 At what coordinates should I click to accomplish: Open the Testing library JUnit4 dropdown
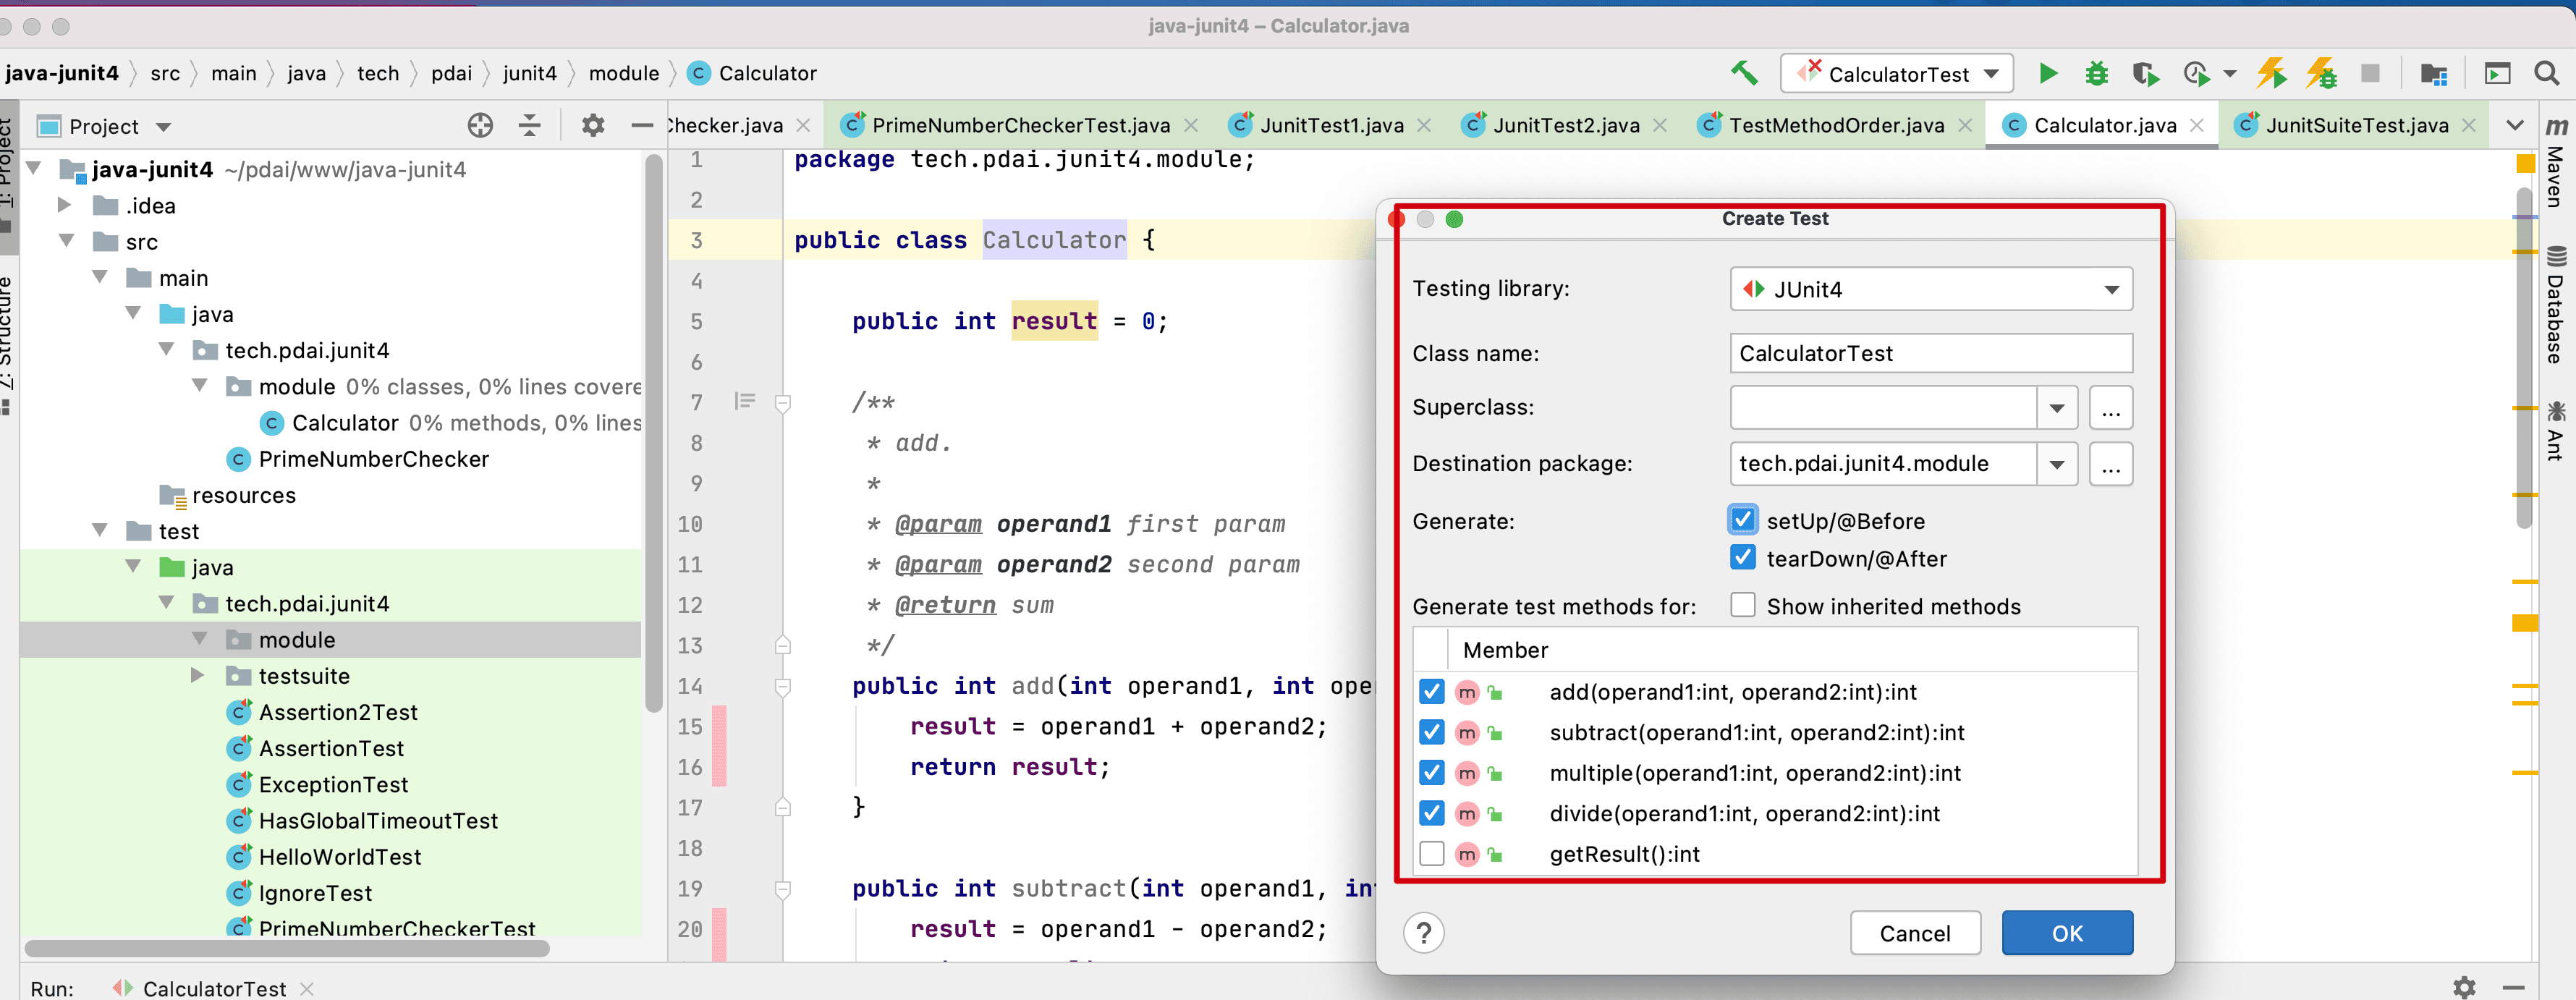pos(1930,289)
